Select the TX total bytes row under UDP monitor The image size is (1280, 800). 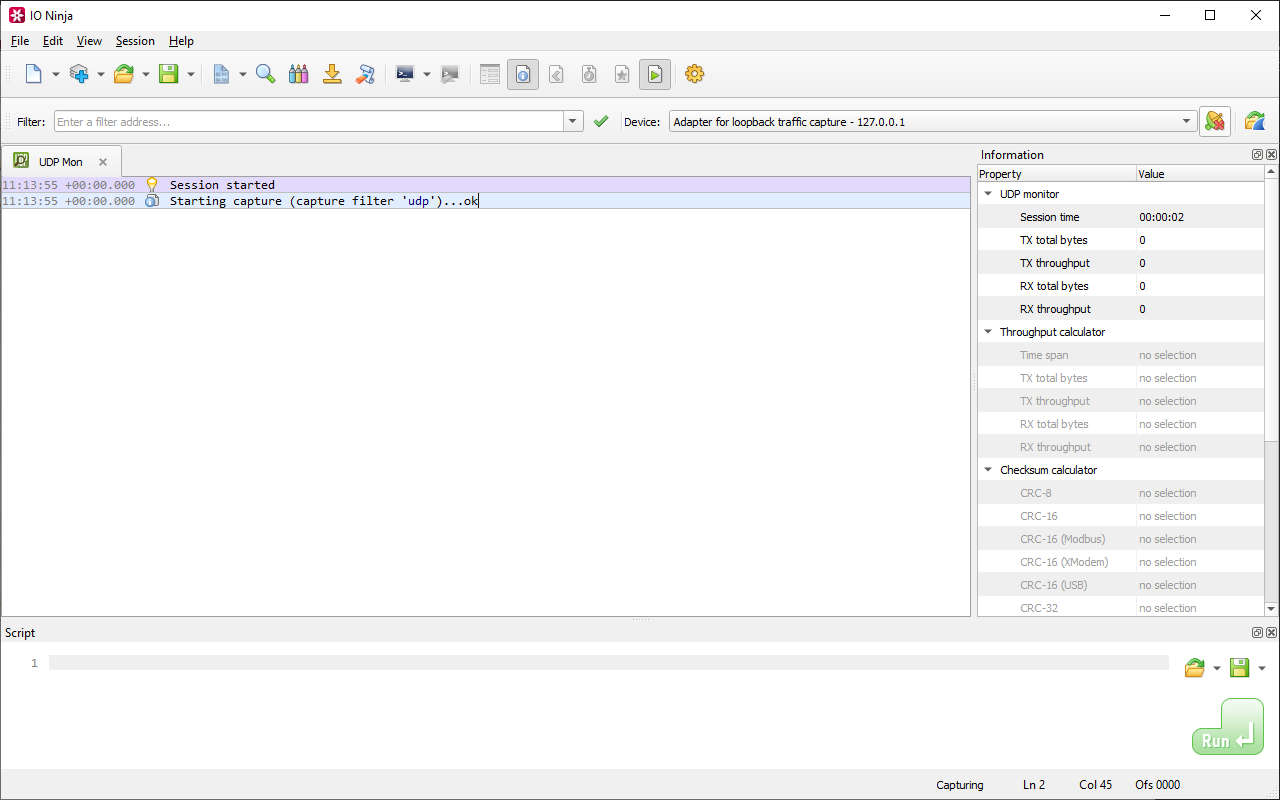click(x=1121, y=240)
